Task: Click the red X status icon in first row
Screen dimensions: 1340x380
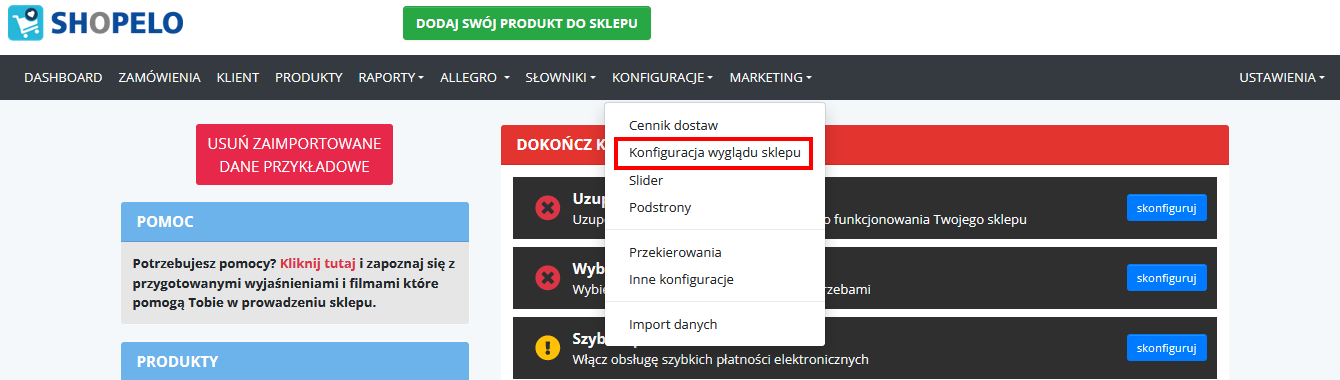Action: coord(547,208)
